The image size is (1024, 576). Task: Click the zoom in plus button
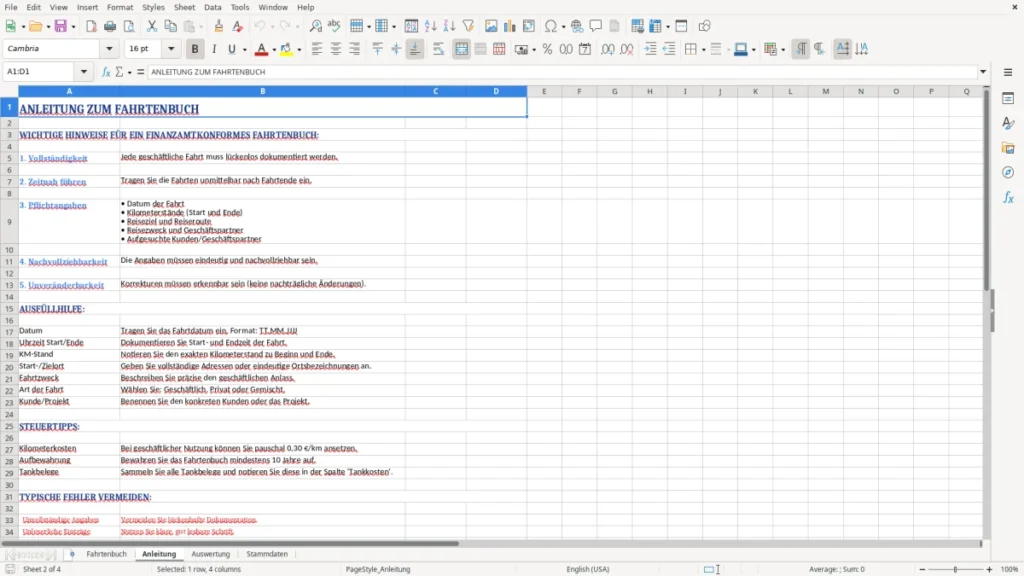coord(989,569)
